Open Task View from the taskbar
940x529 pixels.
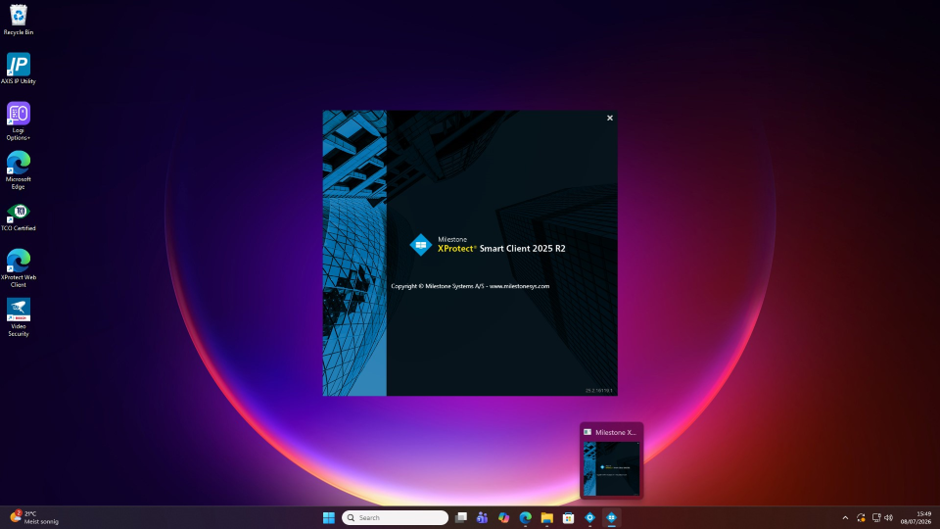pyautogui.click(x=460, y=518)
